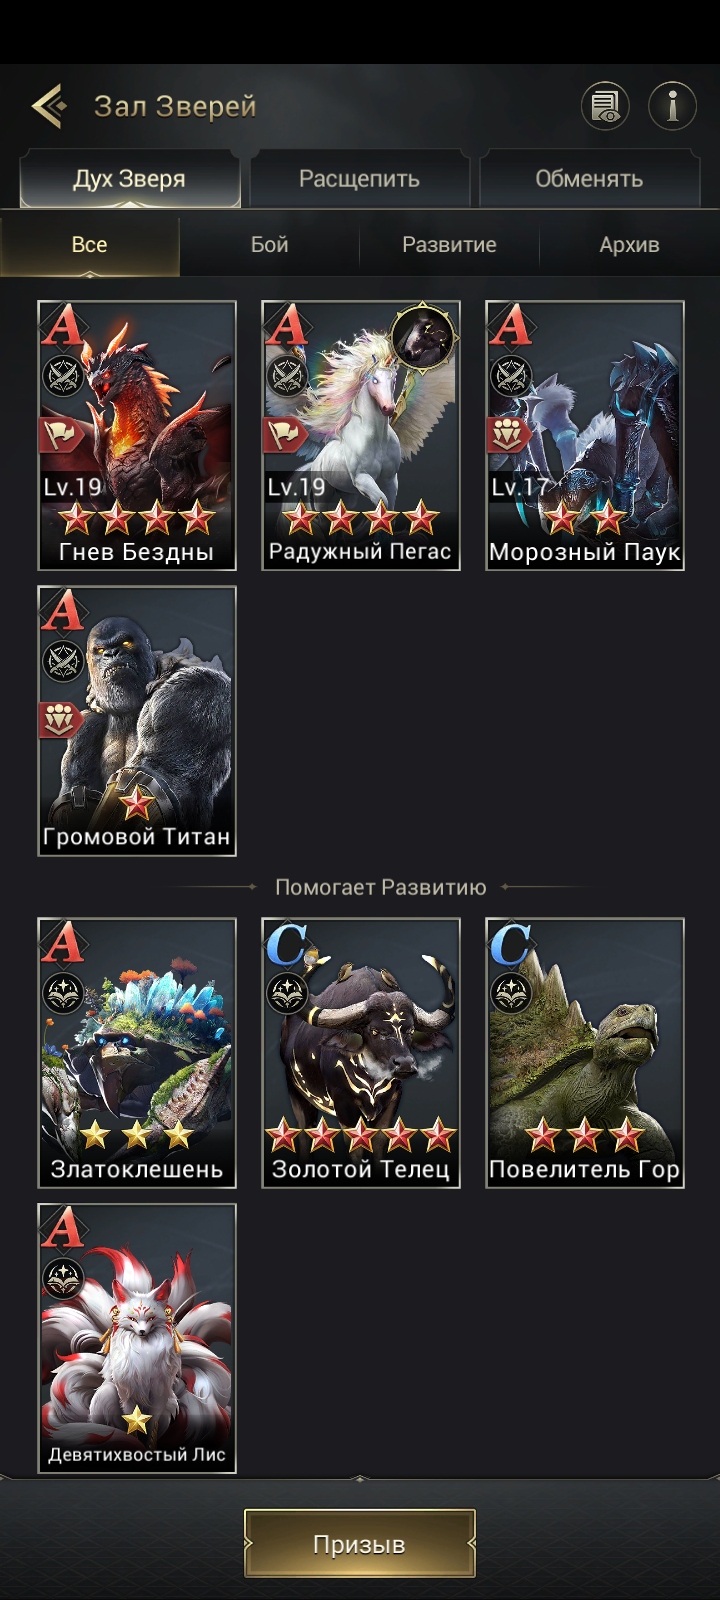Tap fist badge icon on Громовой Титан card
720x1600 pixels.
[x=60, y=720]
